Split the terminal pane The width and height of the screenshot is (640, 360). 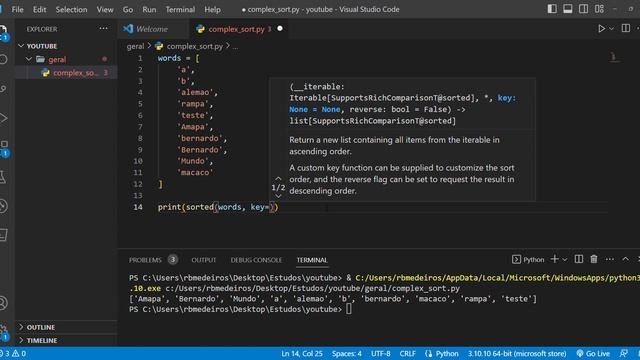[578, 259]
